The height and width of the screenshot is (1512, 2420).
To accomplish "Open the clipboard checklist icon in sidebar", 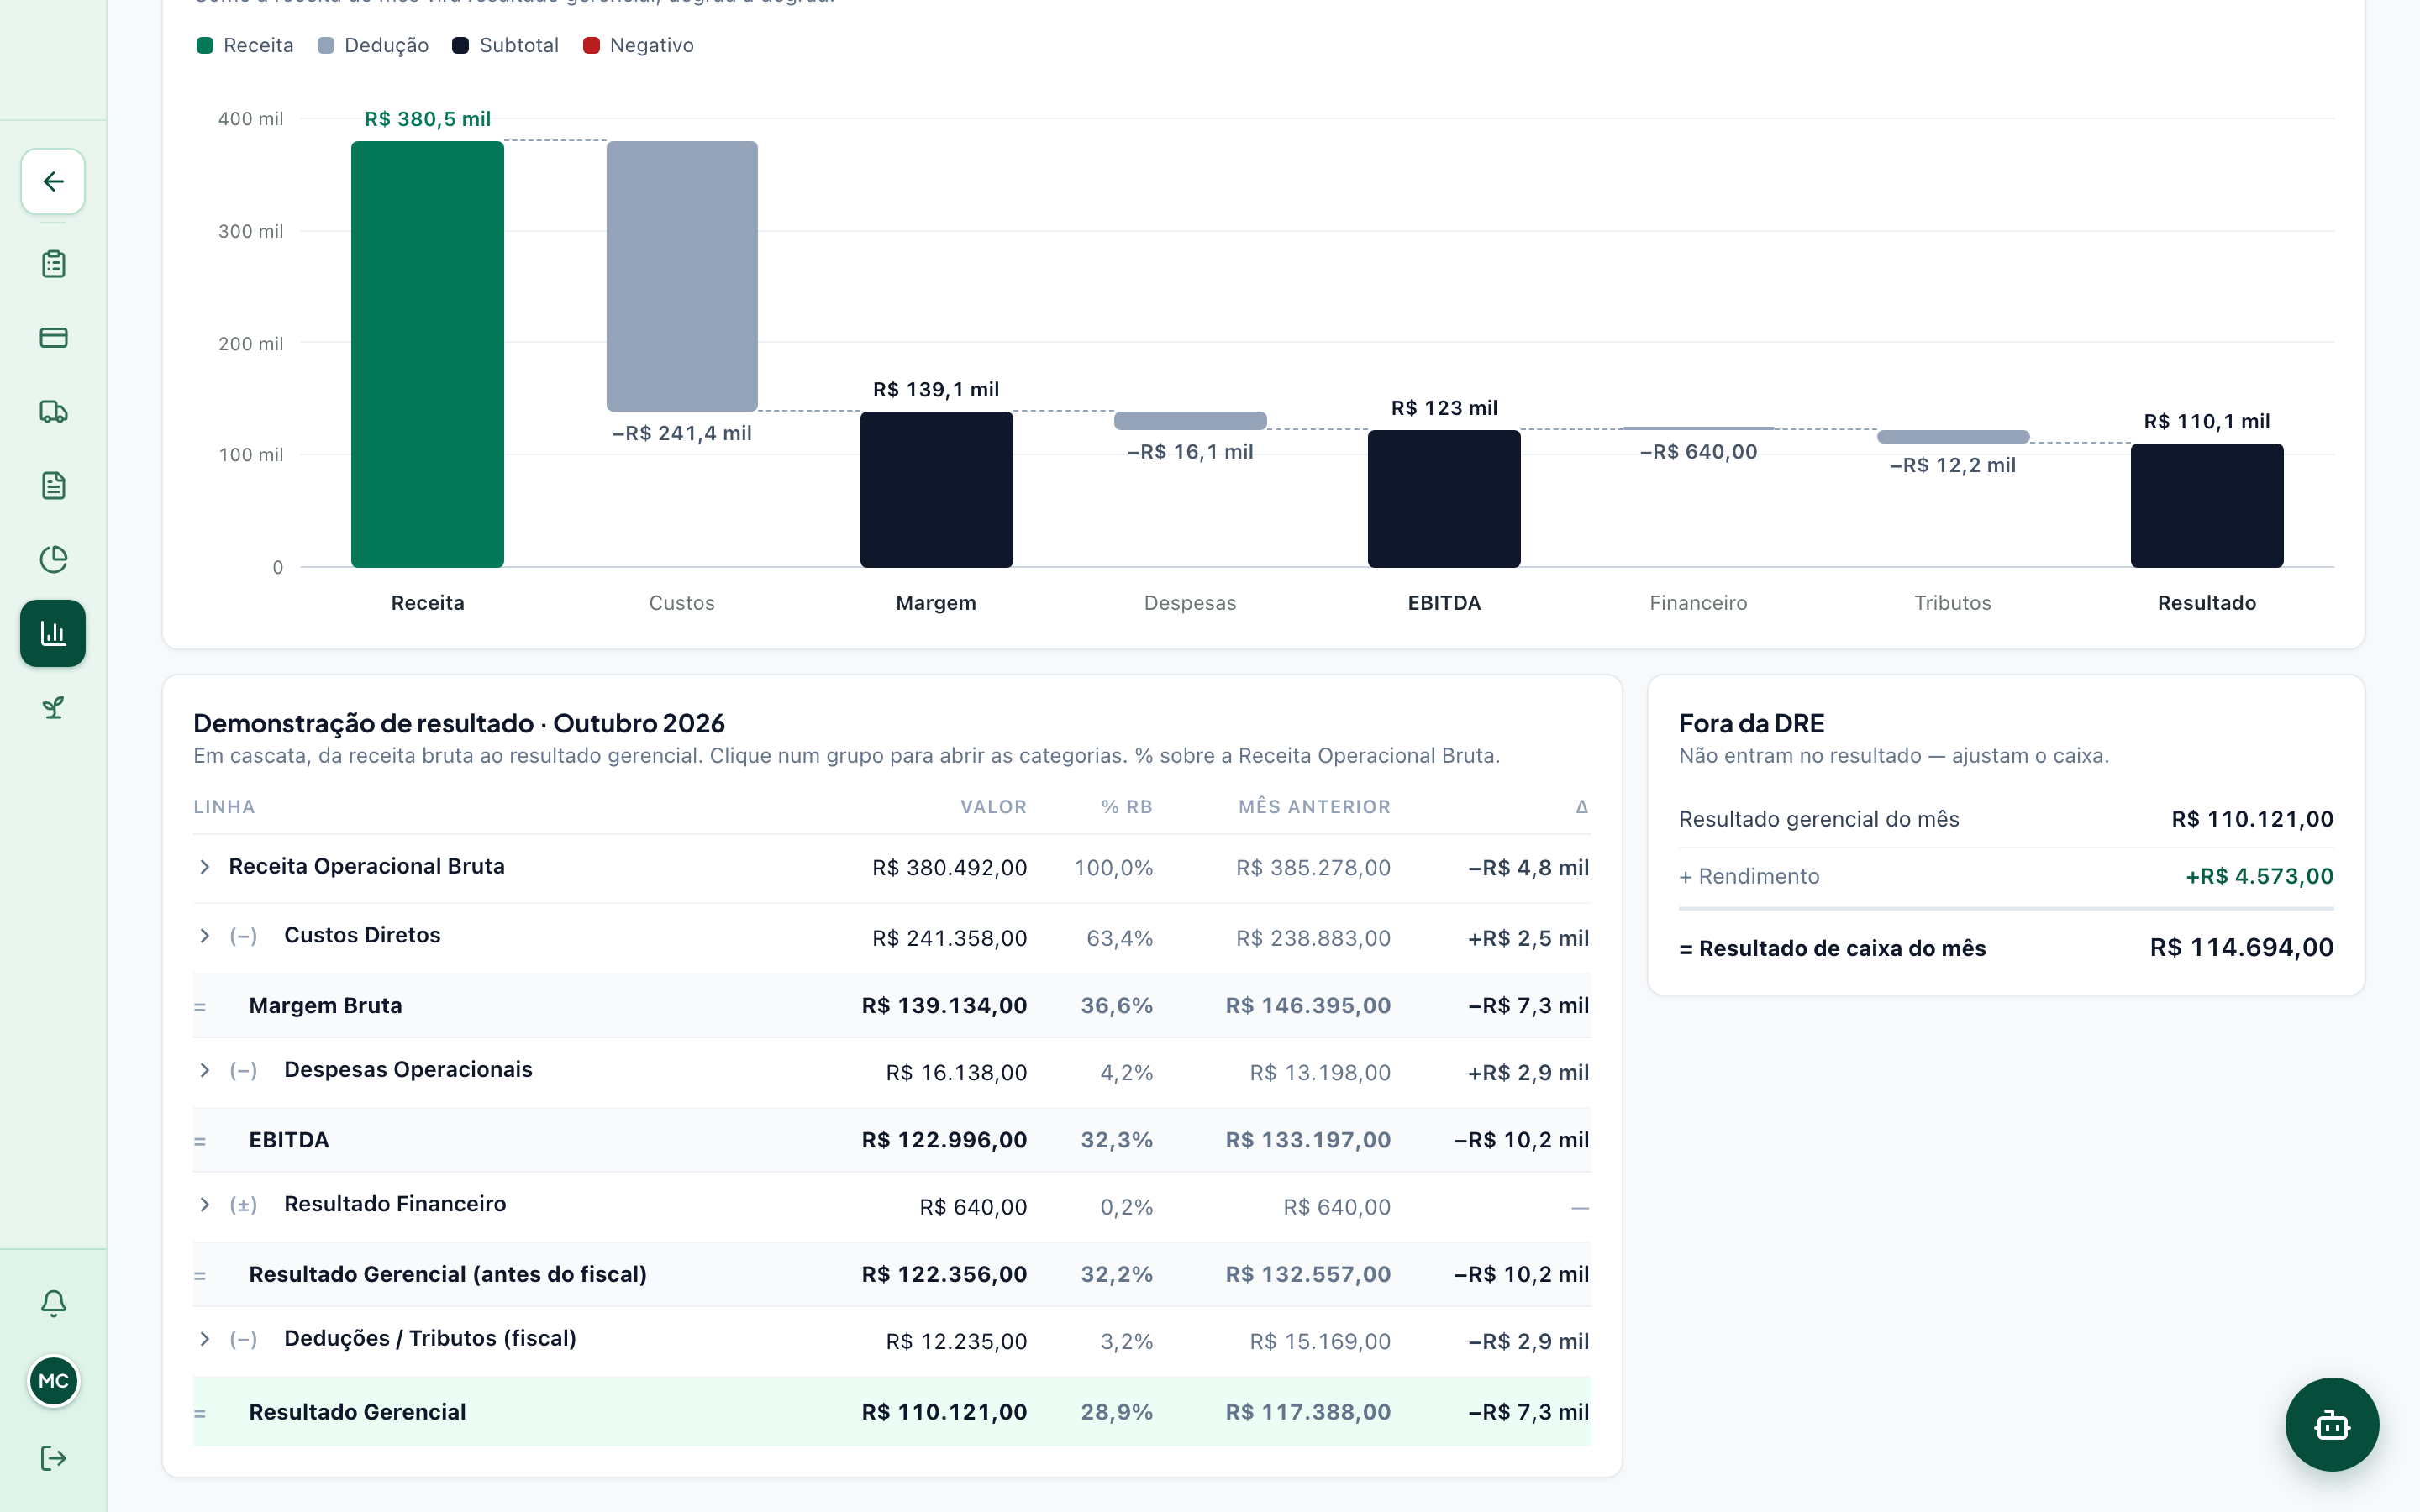I will coord(53,264).
